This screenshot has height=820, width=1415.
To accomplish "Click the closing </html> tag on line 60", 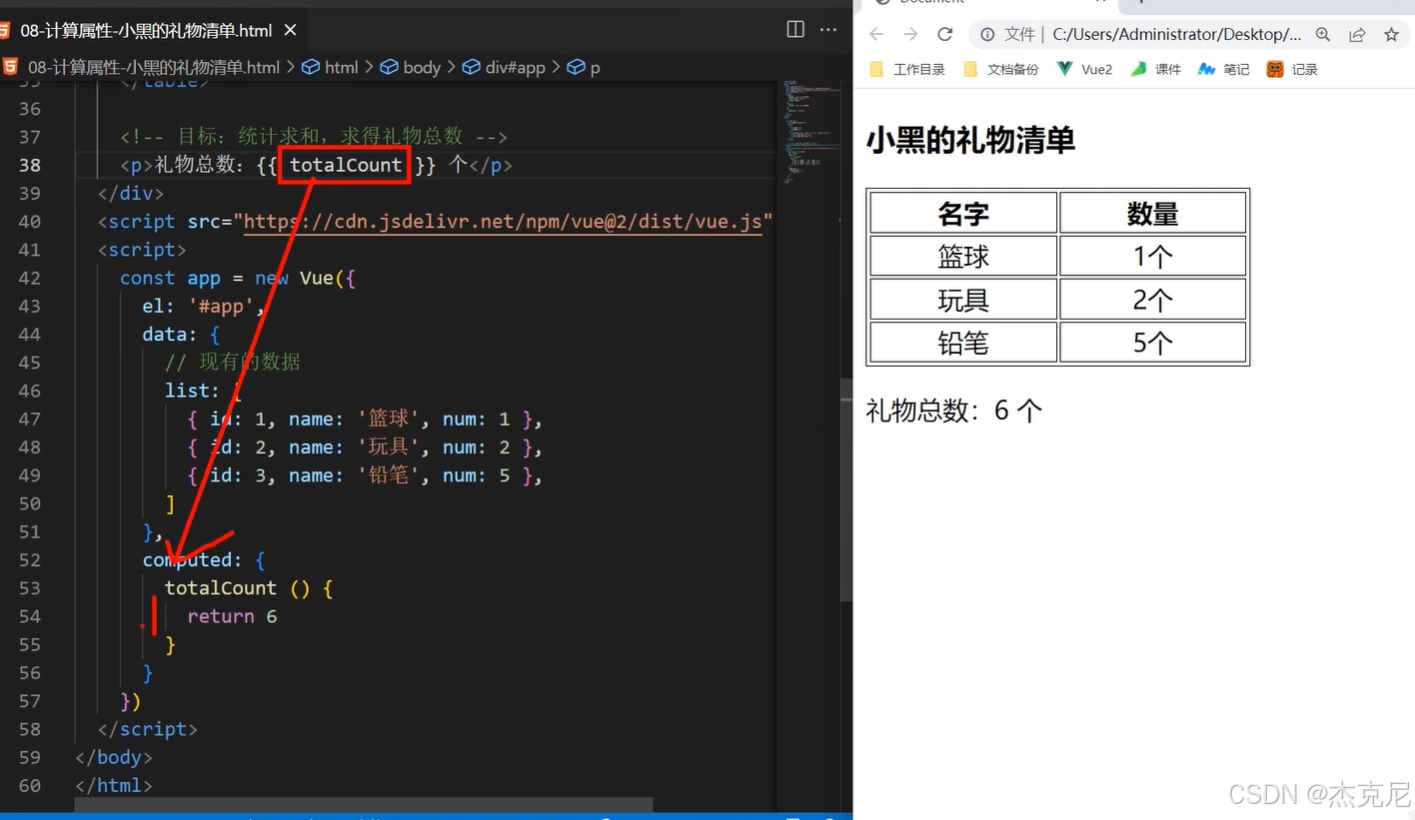I will tap(114, 785).
